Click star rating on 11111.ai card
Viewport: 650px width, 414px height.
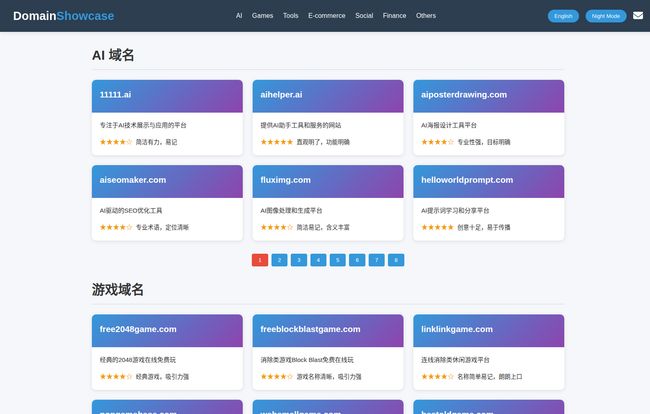tap(116, 142)
